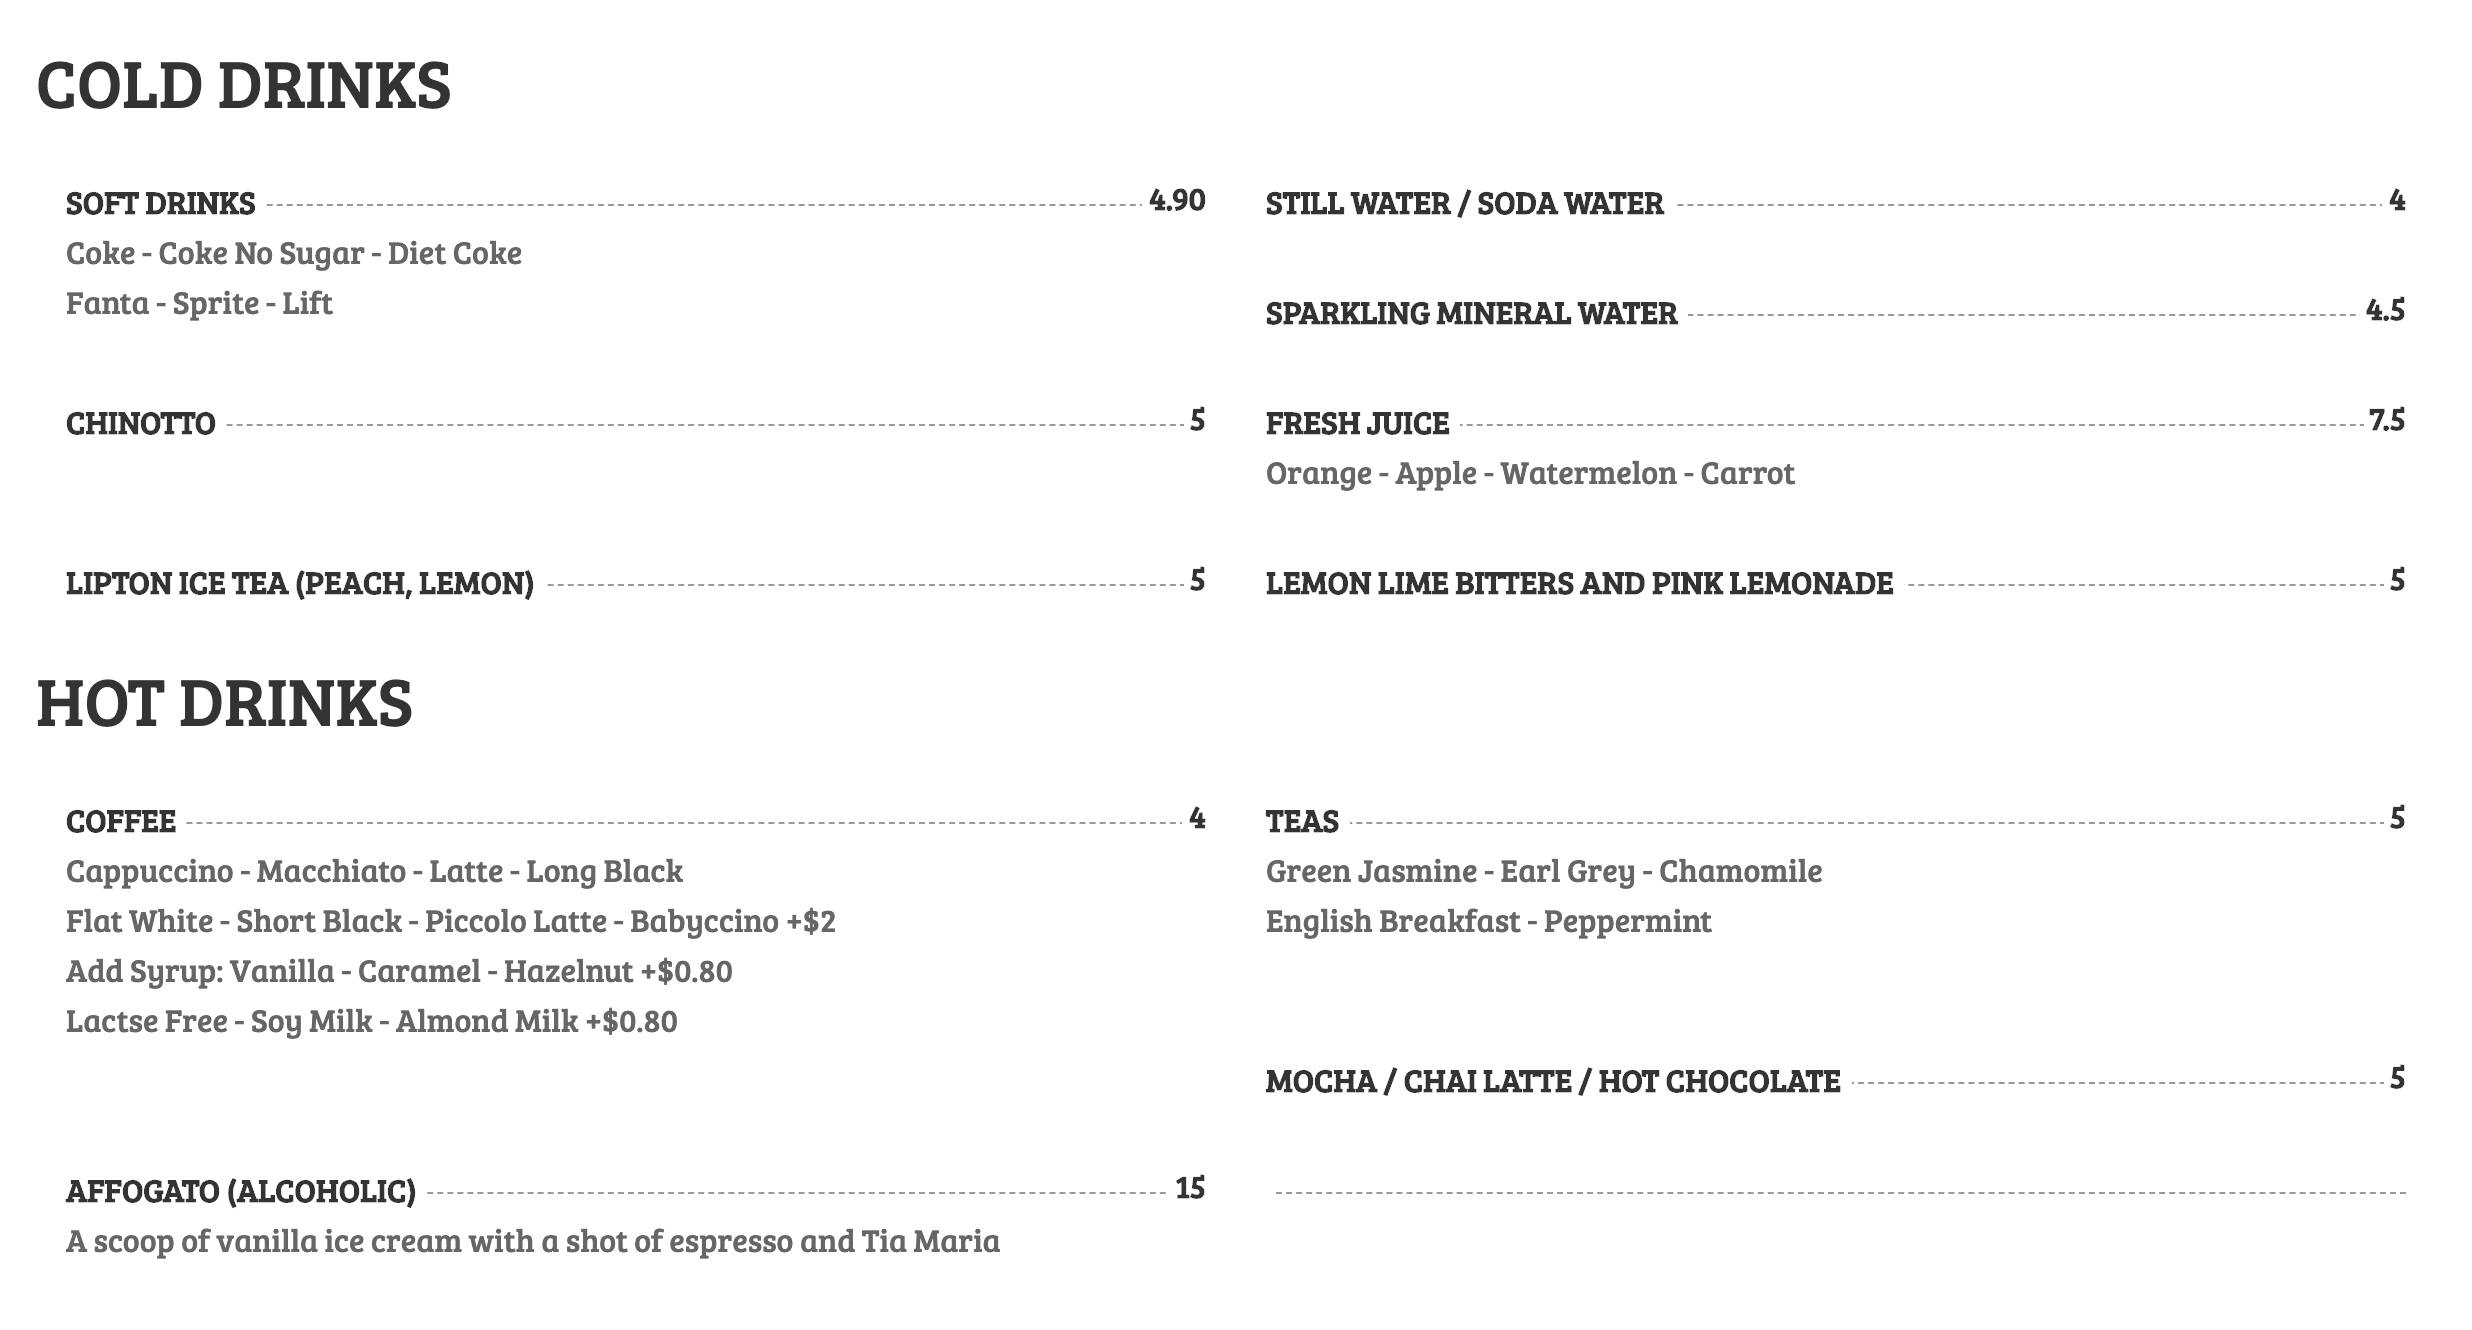
Task: Click the FRESH JUICE item title
Action: [x=1357, y=424]
